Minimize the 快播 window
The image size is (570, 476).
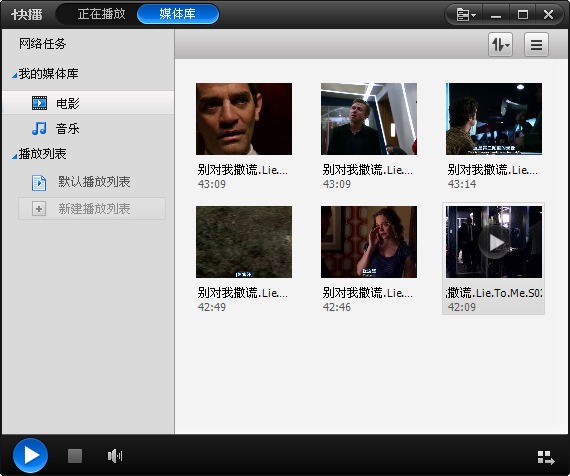pos(496,15)
